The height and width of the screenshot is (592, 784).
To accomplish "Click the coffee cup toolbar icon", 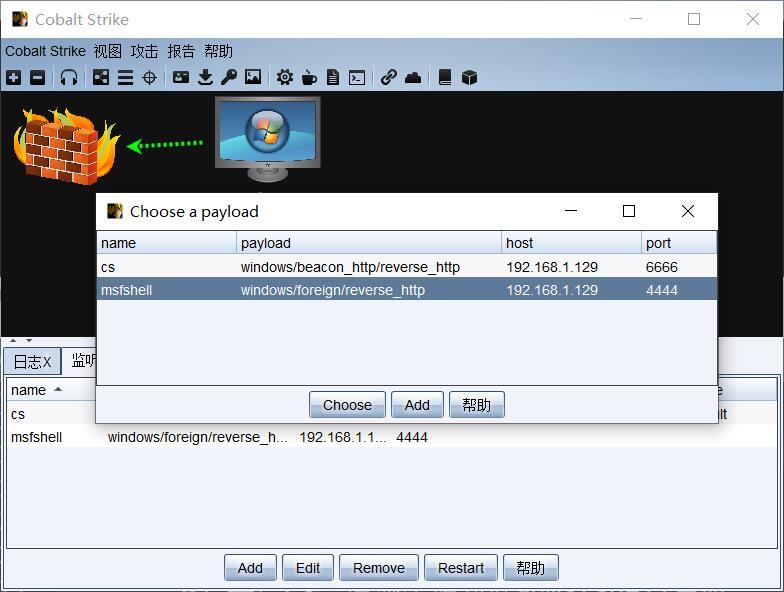I will tap(309, 77).
